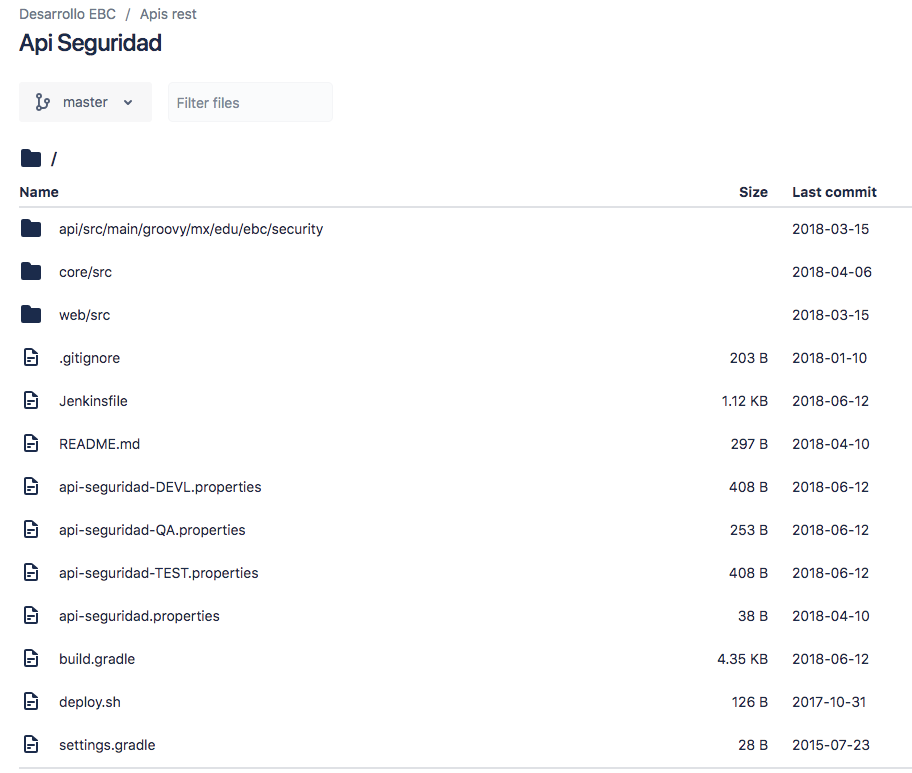Click the 2017-10-31 commit date for deploy.sh
This screenshot has width=912, height=773.
(x=829, y=703)
